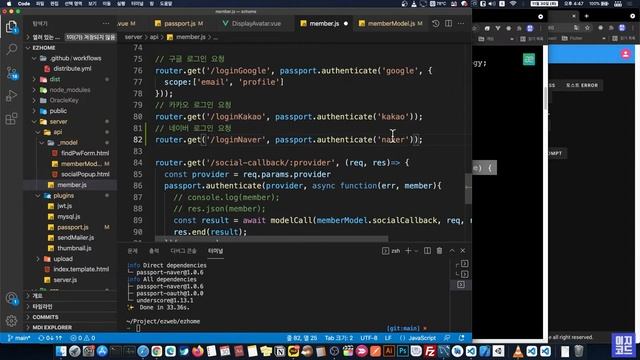
Task: Click the sync changes status item
Action: pos(50,338)
